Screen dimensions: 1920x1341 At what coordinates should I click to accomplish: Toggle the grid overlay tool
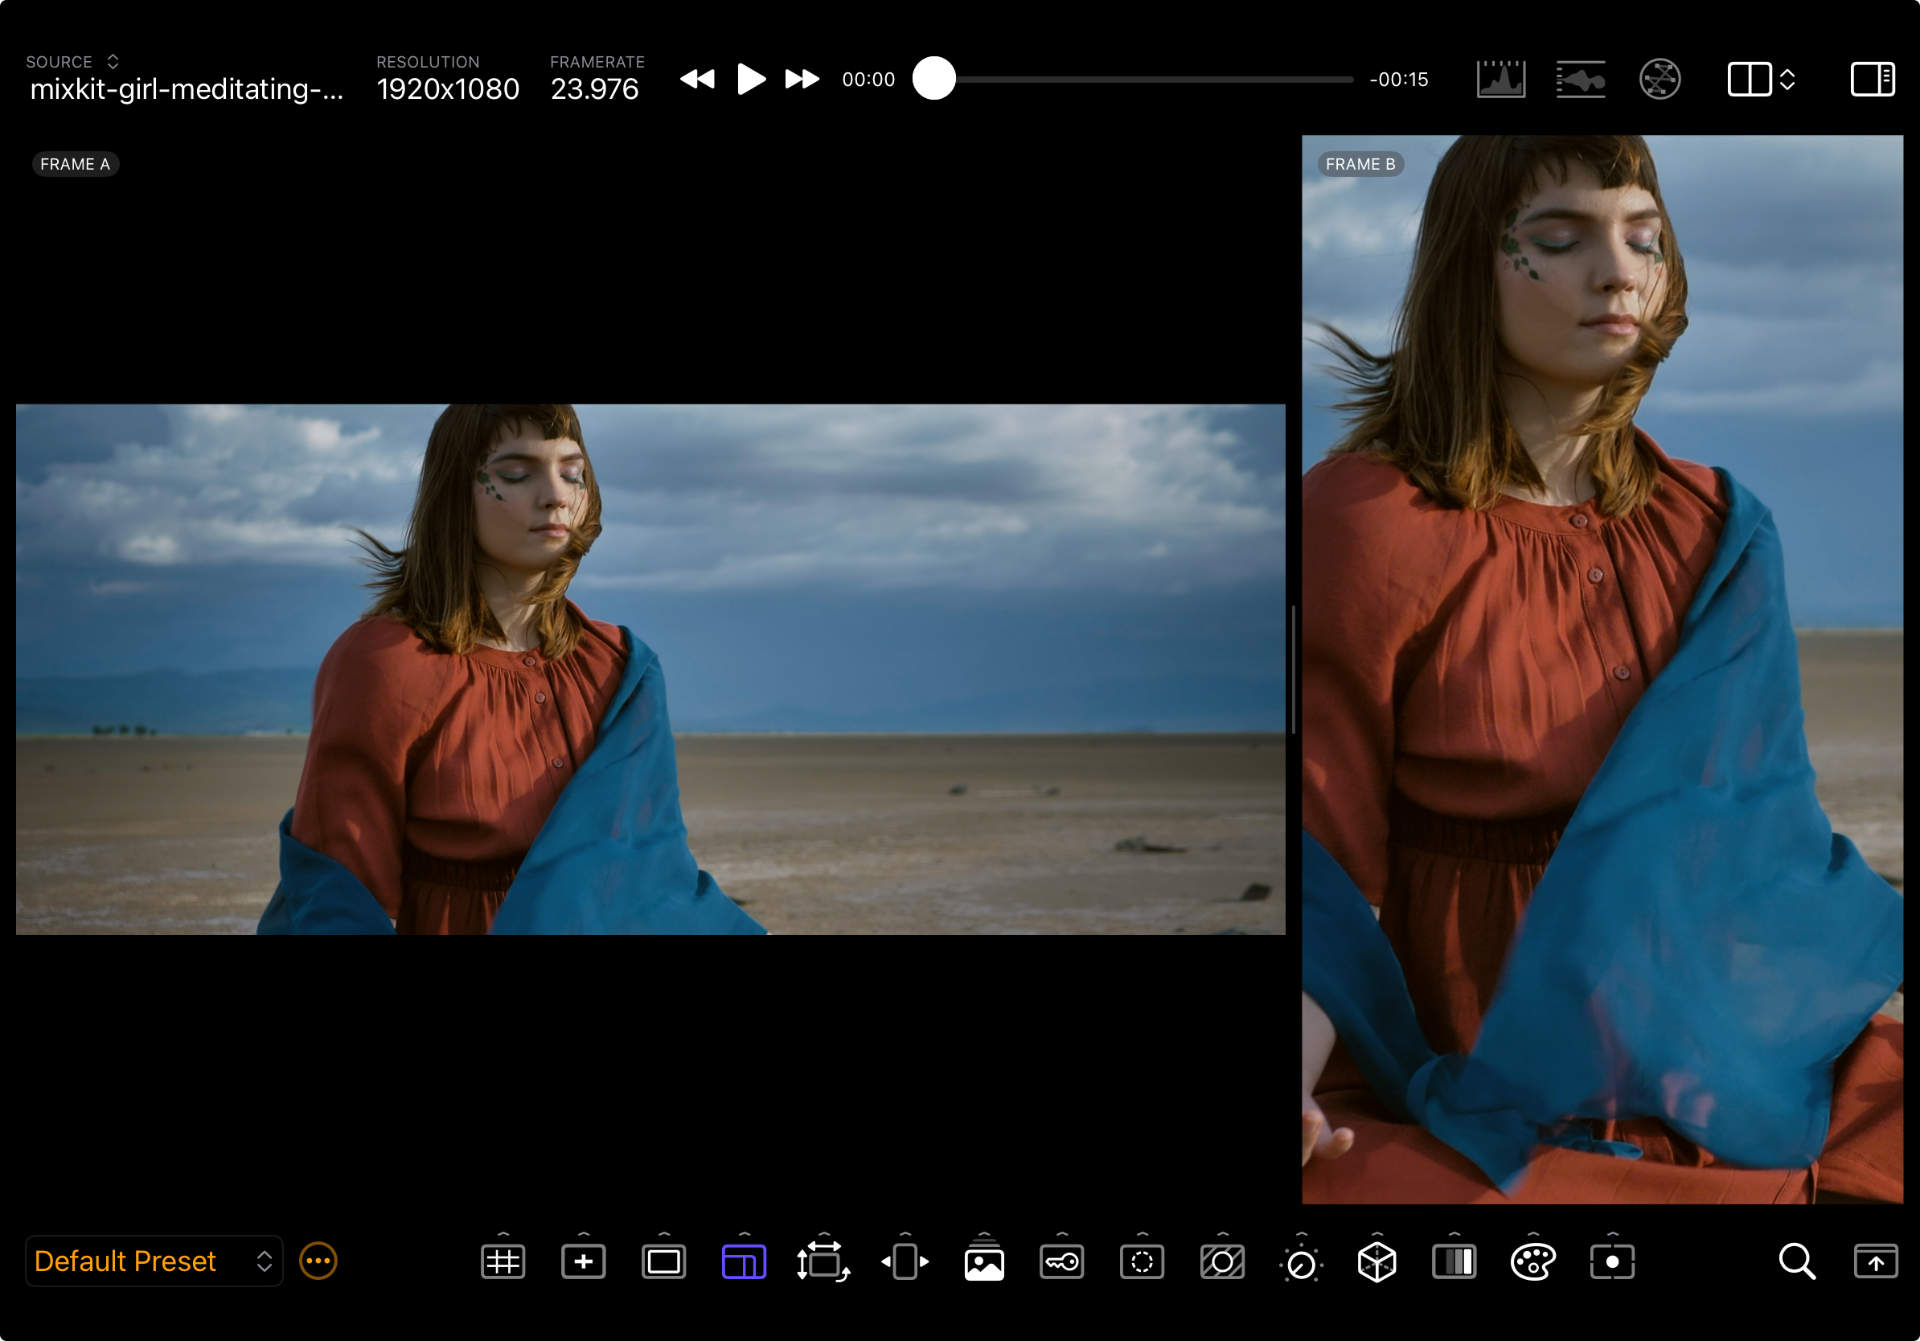[x=502, y=1262]
